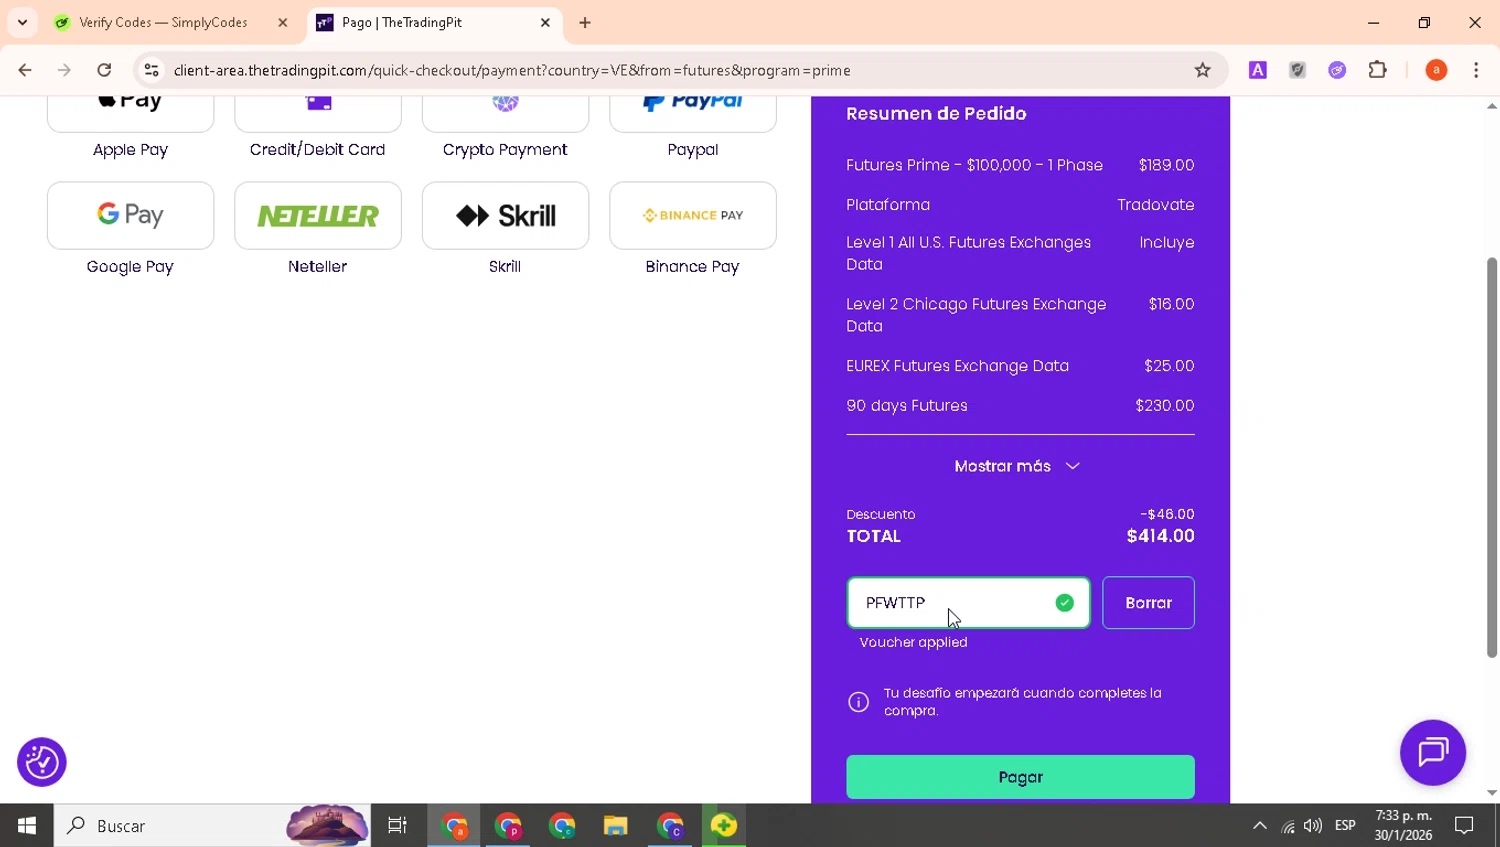
Task: Open a new browser tab
Action: [x=585, y=22]
